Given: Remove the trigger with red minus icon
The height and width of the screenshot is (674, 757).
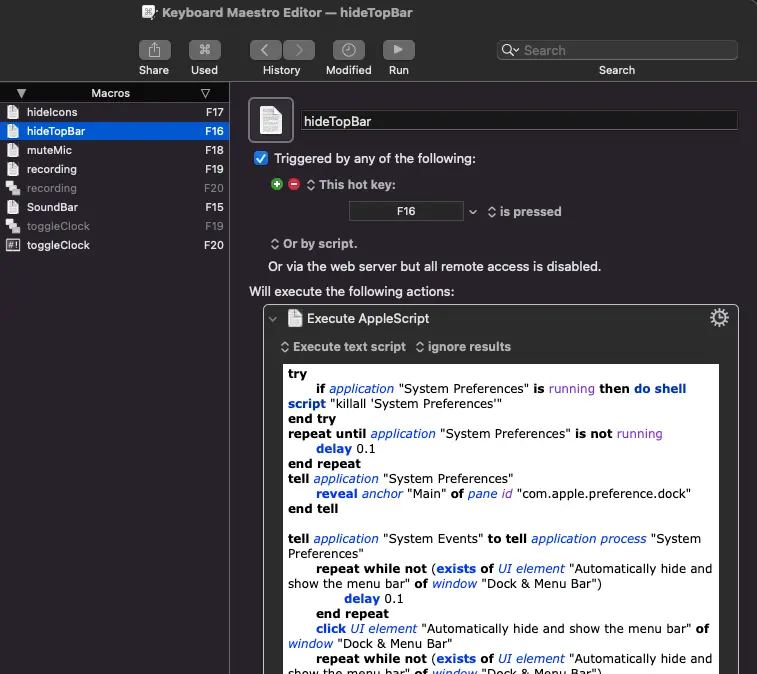Looking at the screenshot, I should pyautogui.click(x=294, y=184).
